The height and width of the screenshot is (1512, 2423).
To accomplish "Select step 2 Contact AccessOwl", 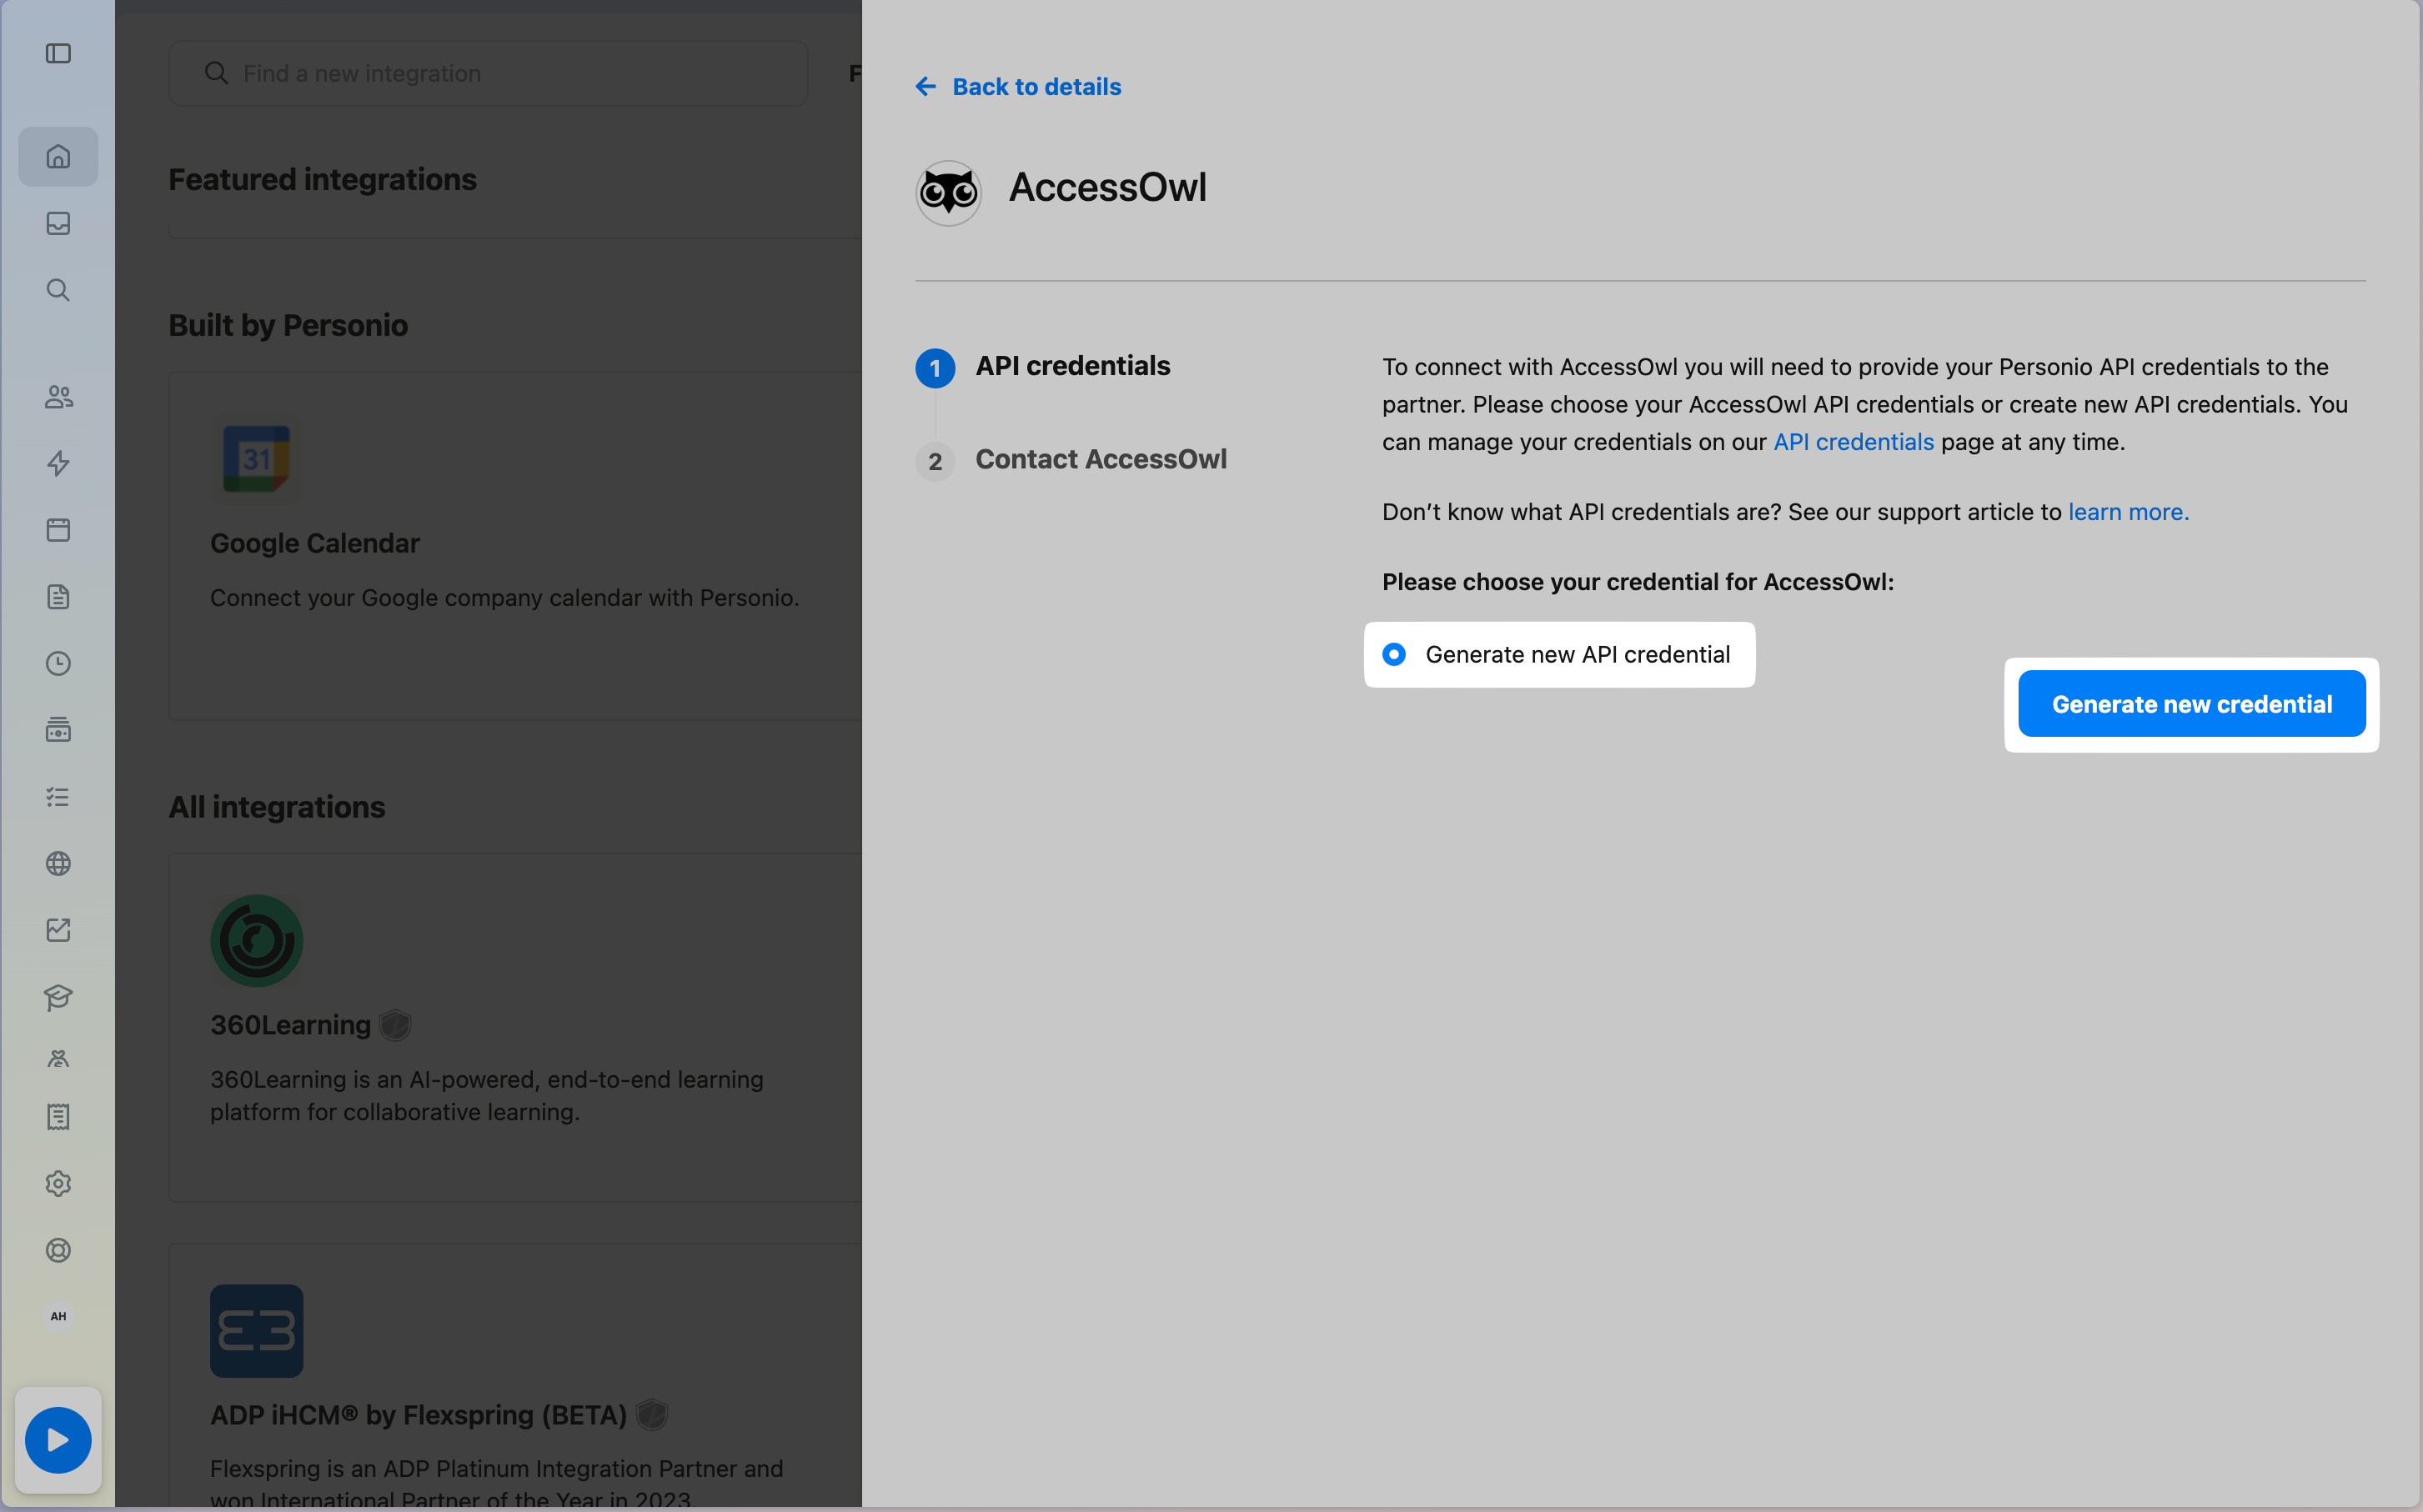I will [1071, 460].
